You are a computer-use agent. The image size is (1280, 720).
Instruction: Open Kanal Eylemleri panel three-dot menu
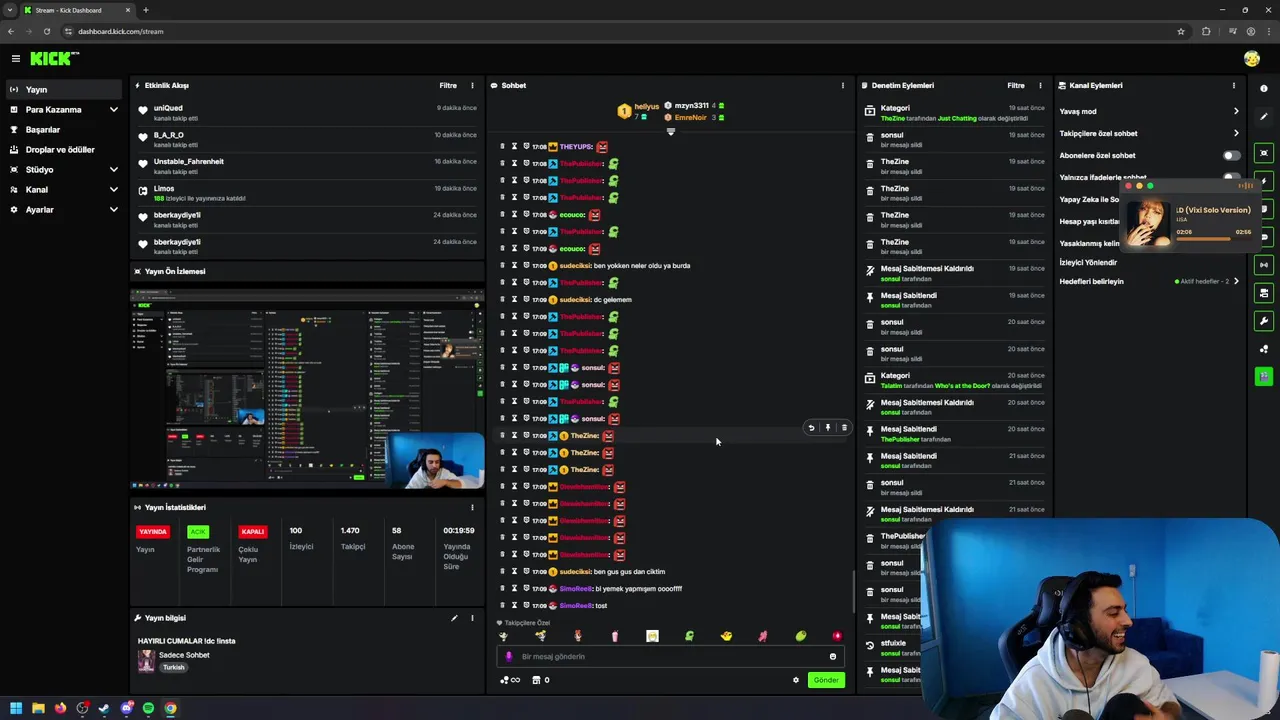(x=1233, y=85)
